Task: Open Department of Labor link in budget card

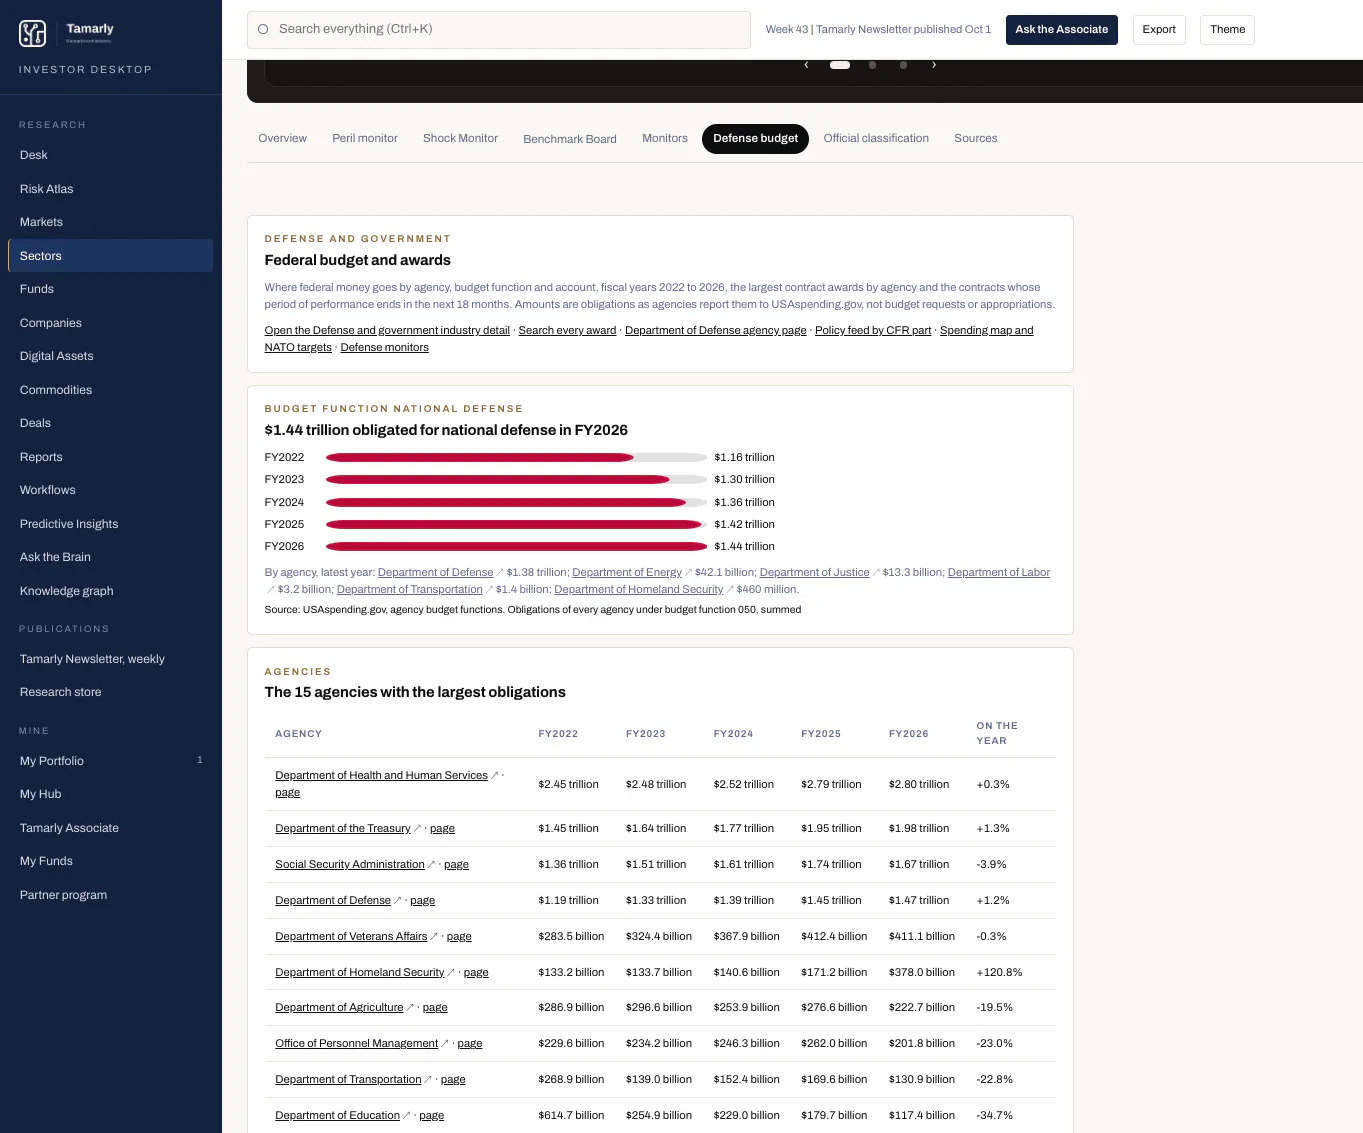Action: click(998, 573)
